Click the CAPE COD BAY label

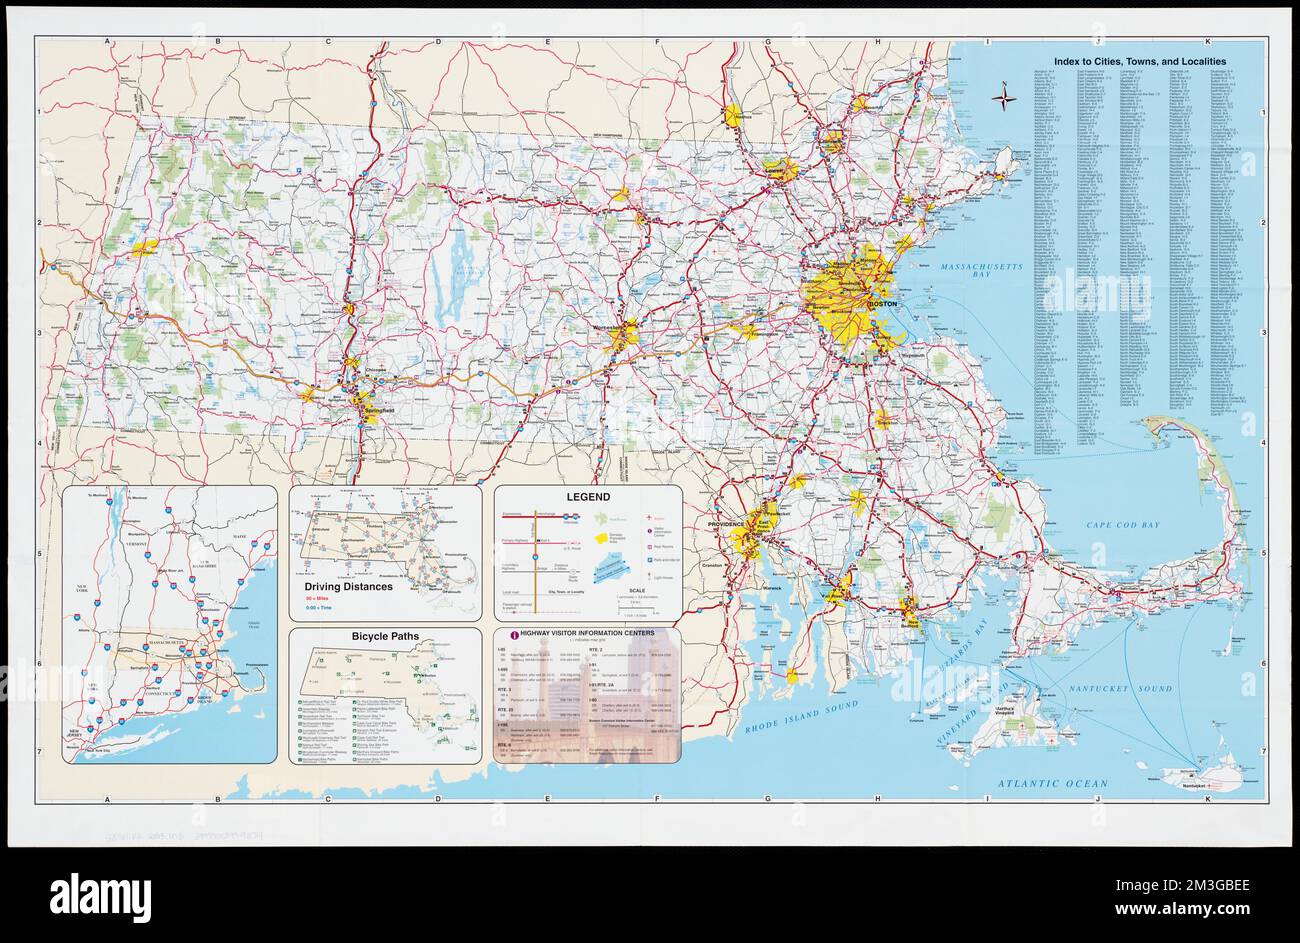pyautogui.click(x=1126, y=524)
